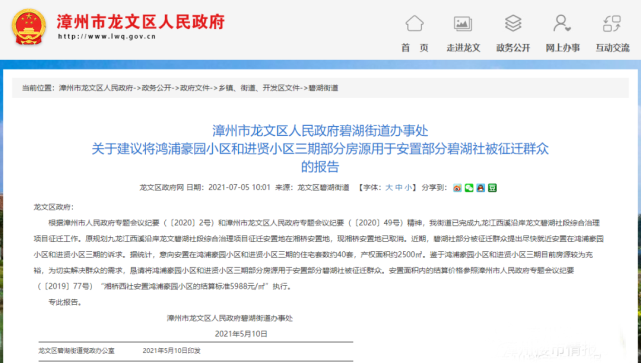Click 分享到 label
The height and width of the screenshot is (363, 641).
pyautogui.click(x=434, y=188)
